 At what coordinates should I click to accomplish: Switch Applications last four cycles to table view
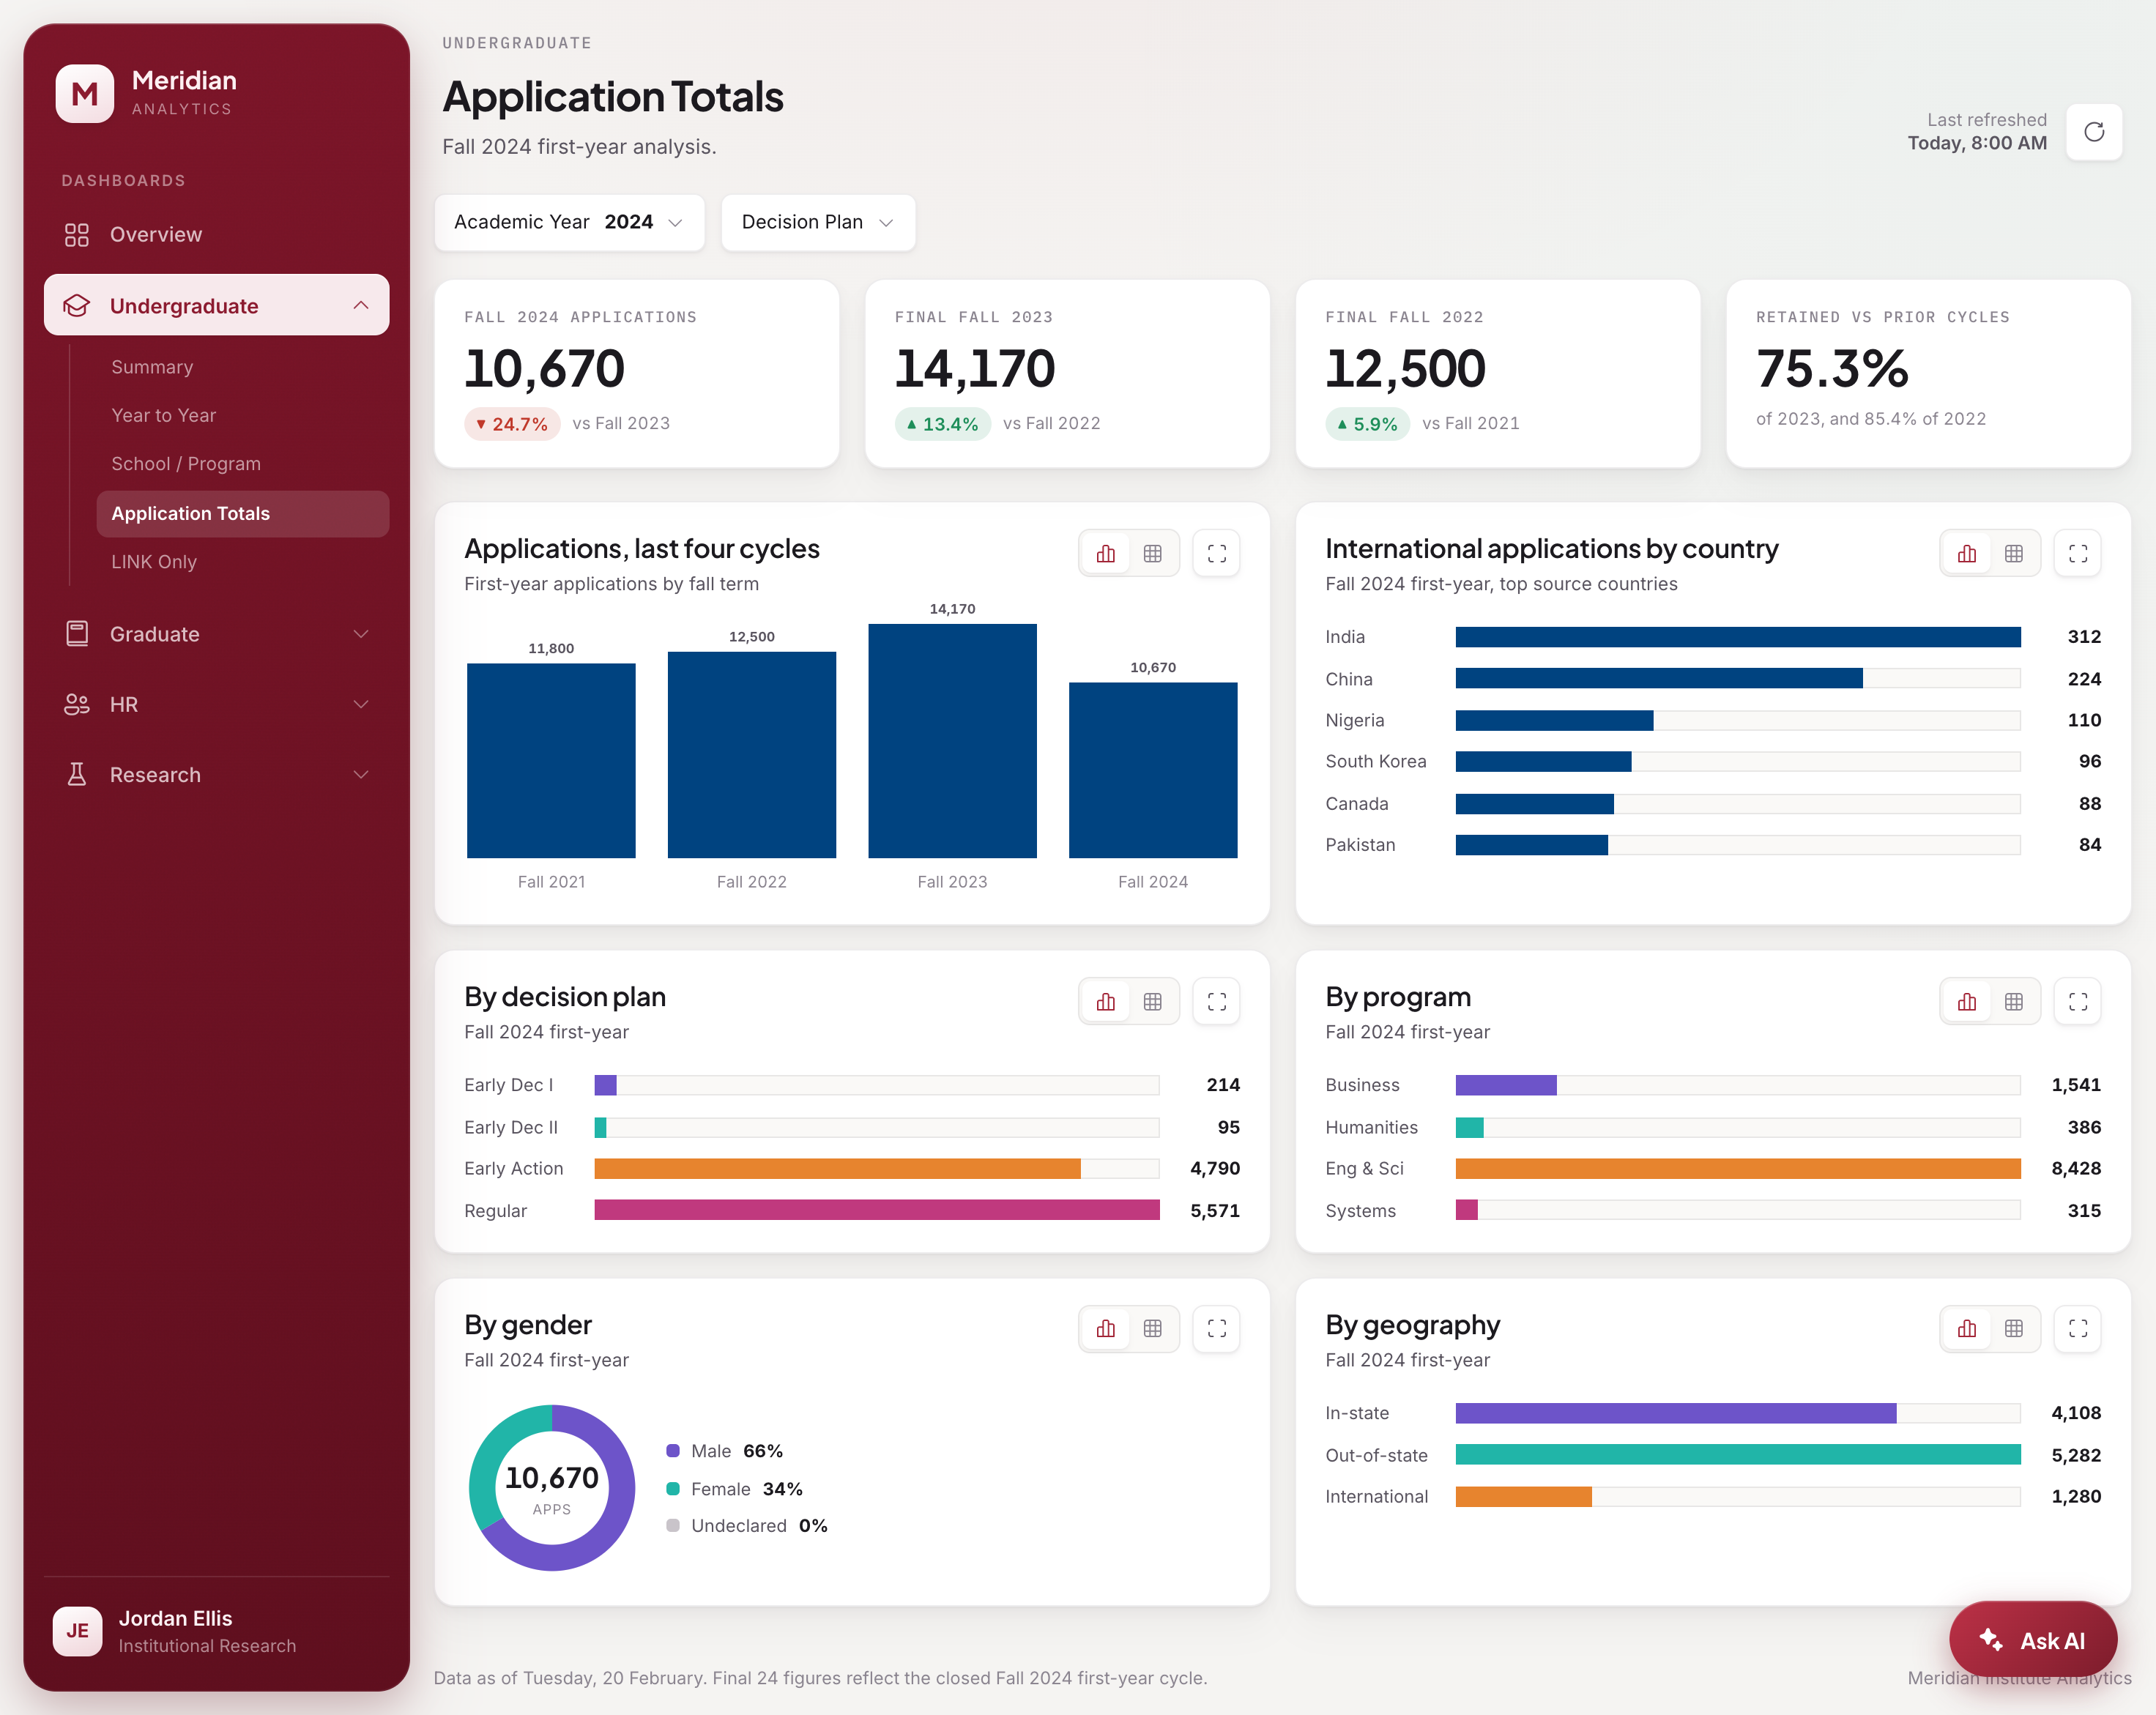pyautogui.click(x=1153, y=554)
